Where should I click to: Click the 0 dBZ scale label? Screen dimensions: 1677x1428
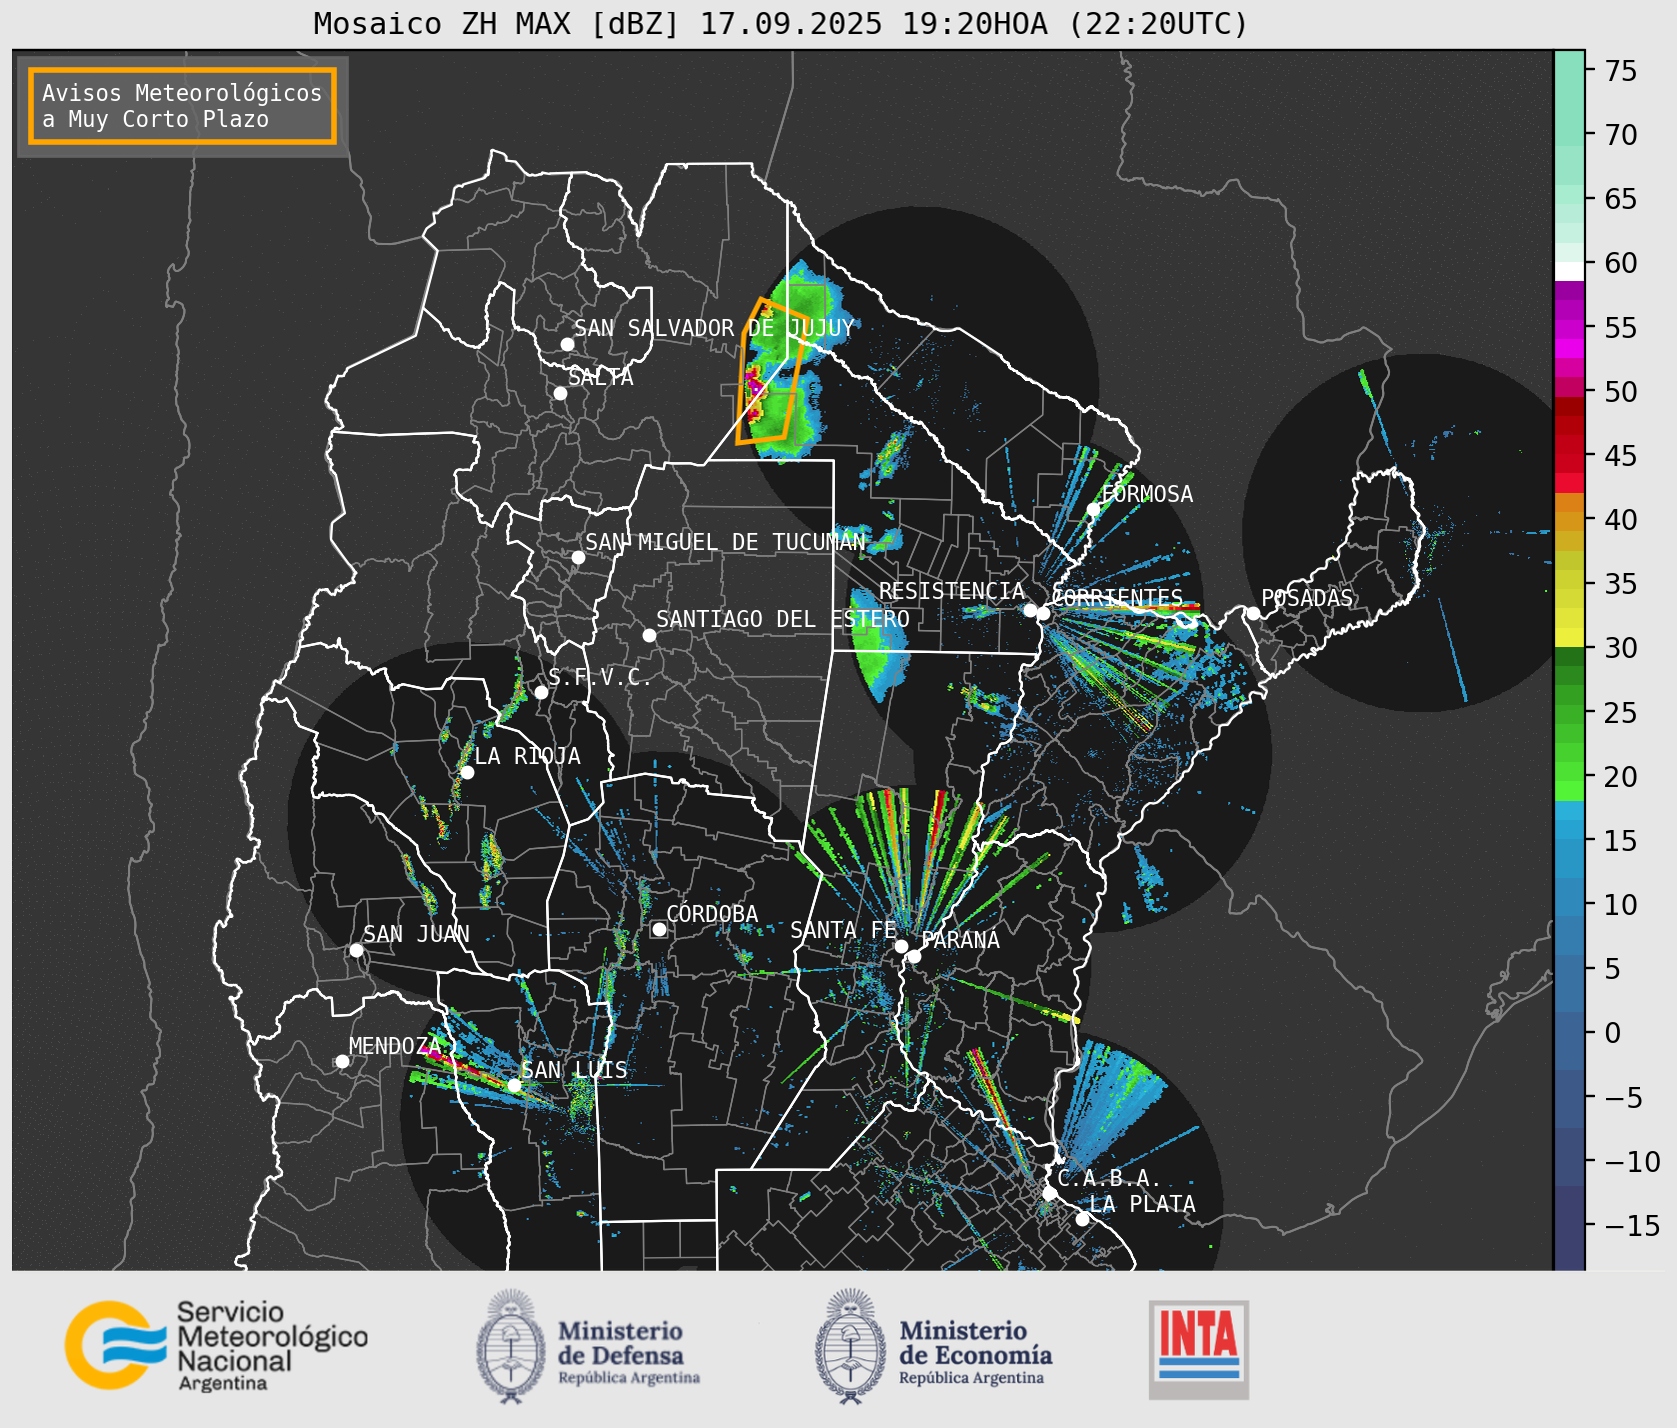point(1612,1033)
